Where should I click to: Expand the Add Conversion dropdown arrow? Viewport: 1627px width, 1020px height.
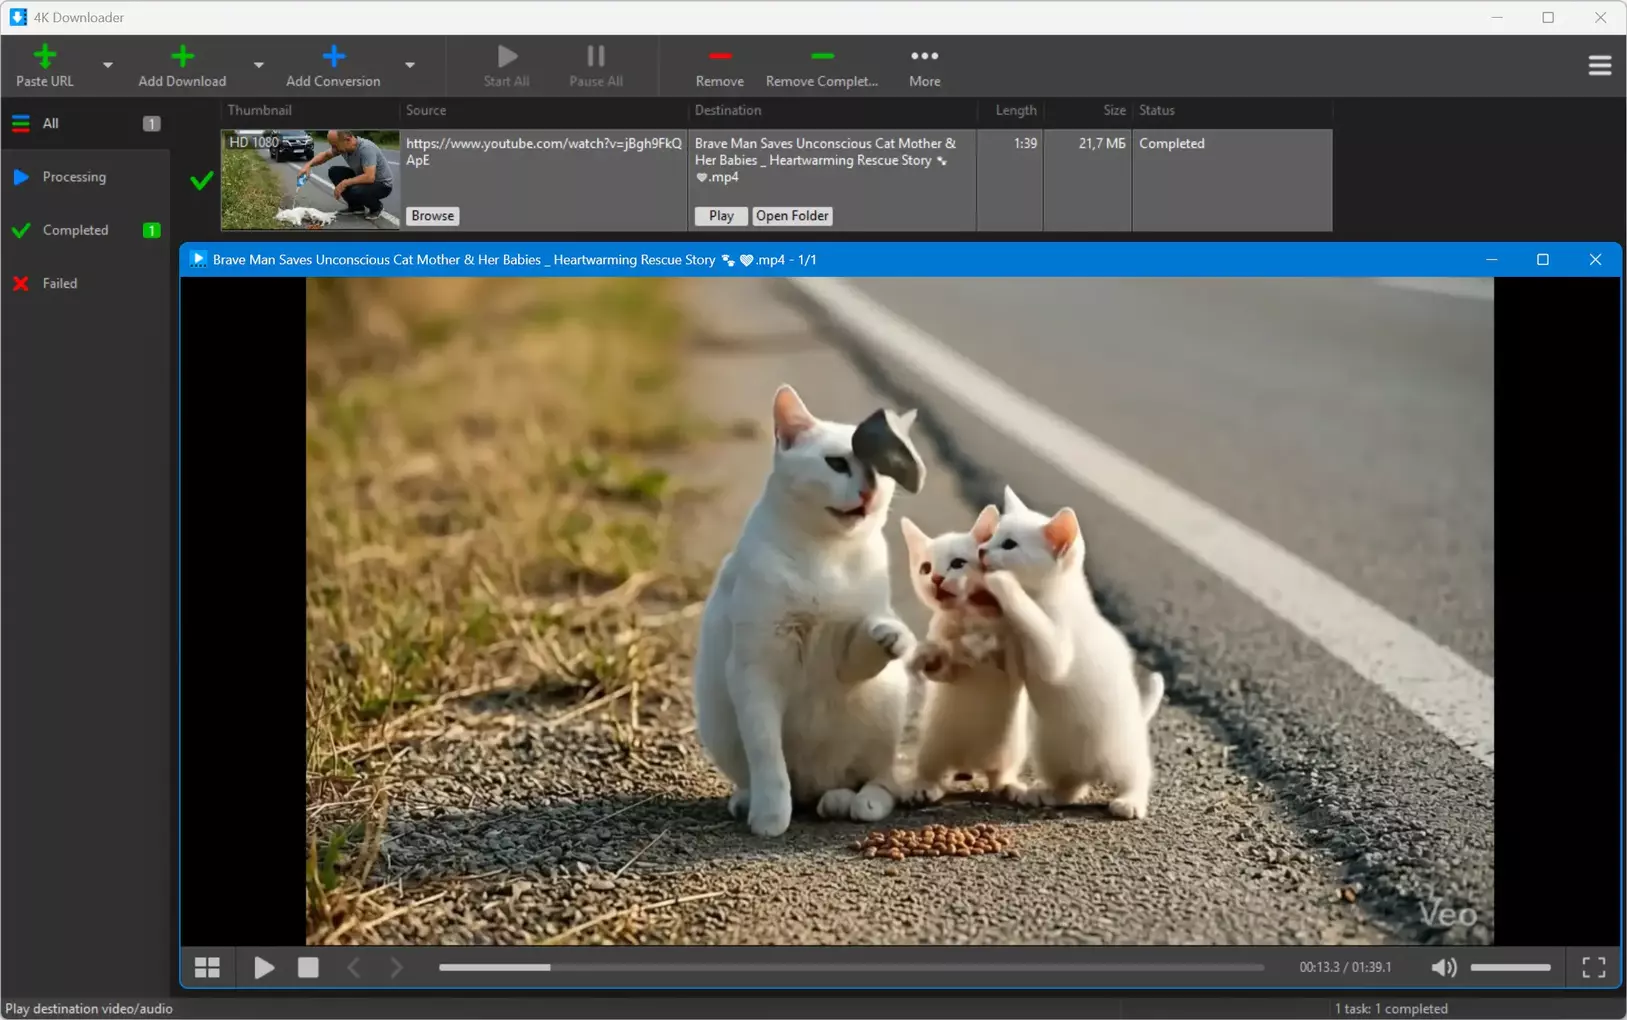410,66
